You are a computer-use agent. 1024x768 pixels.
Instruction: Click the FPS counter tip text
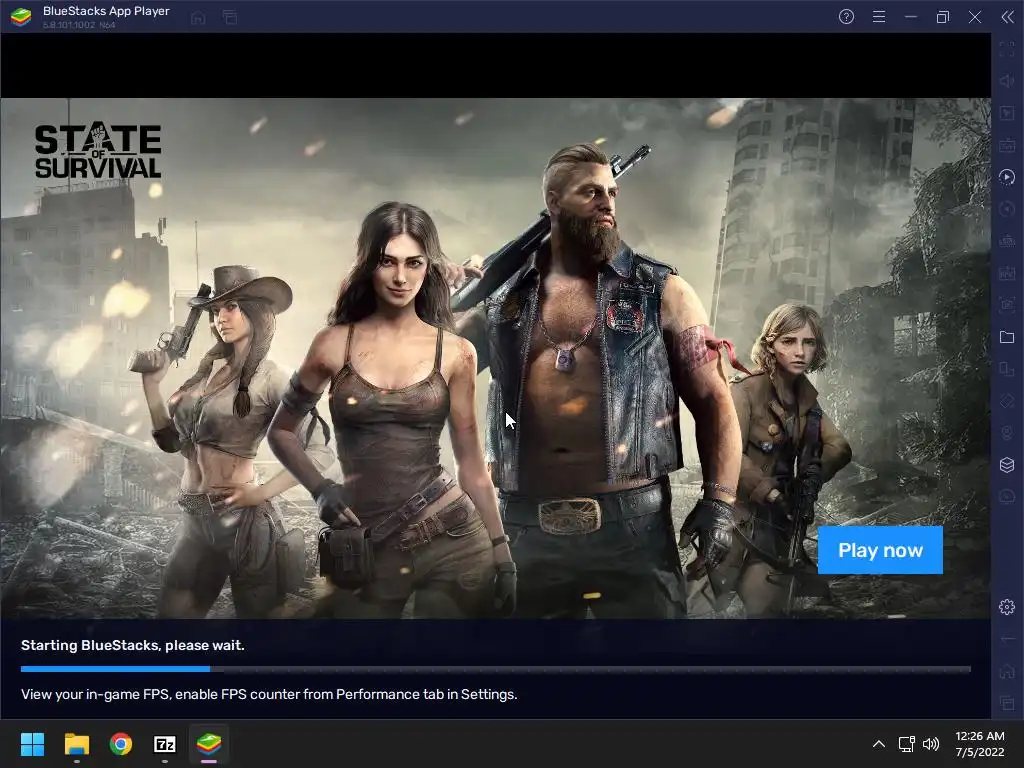tap(269, 694)
